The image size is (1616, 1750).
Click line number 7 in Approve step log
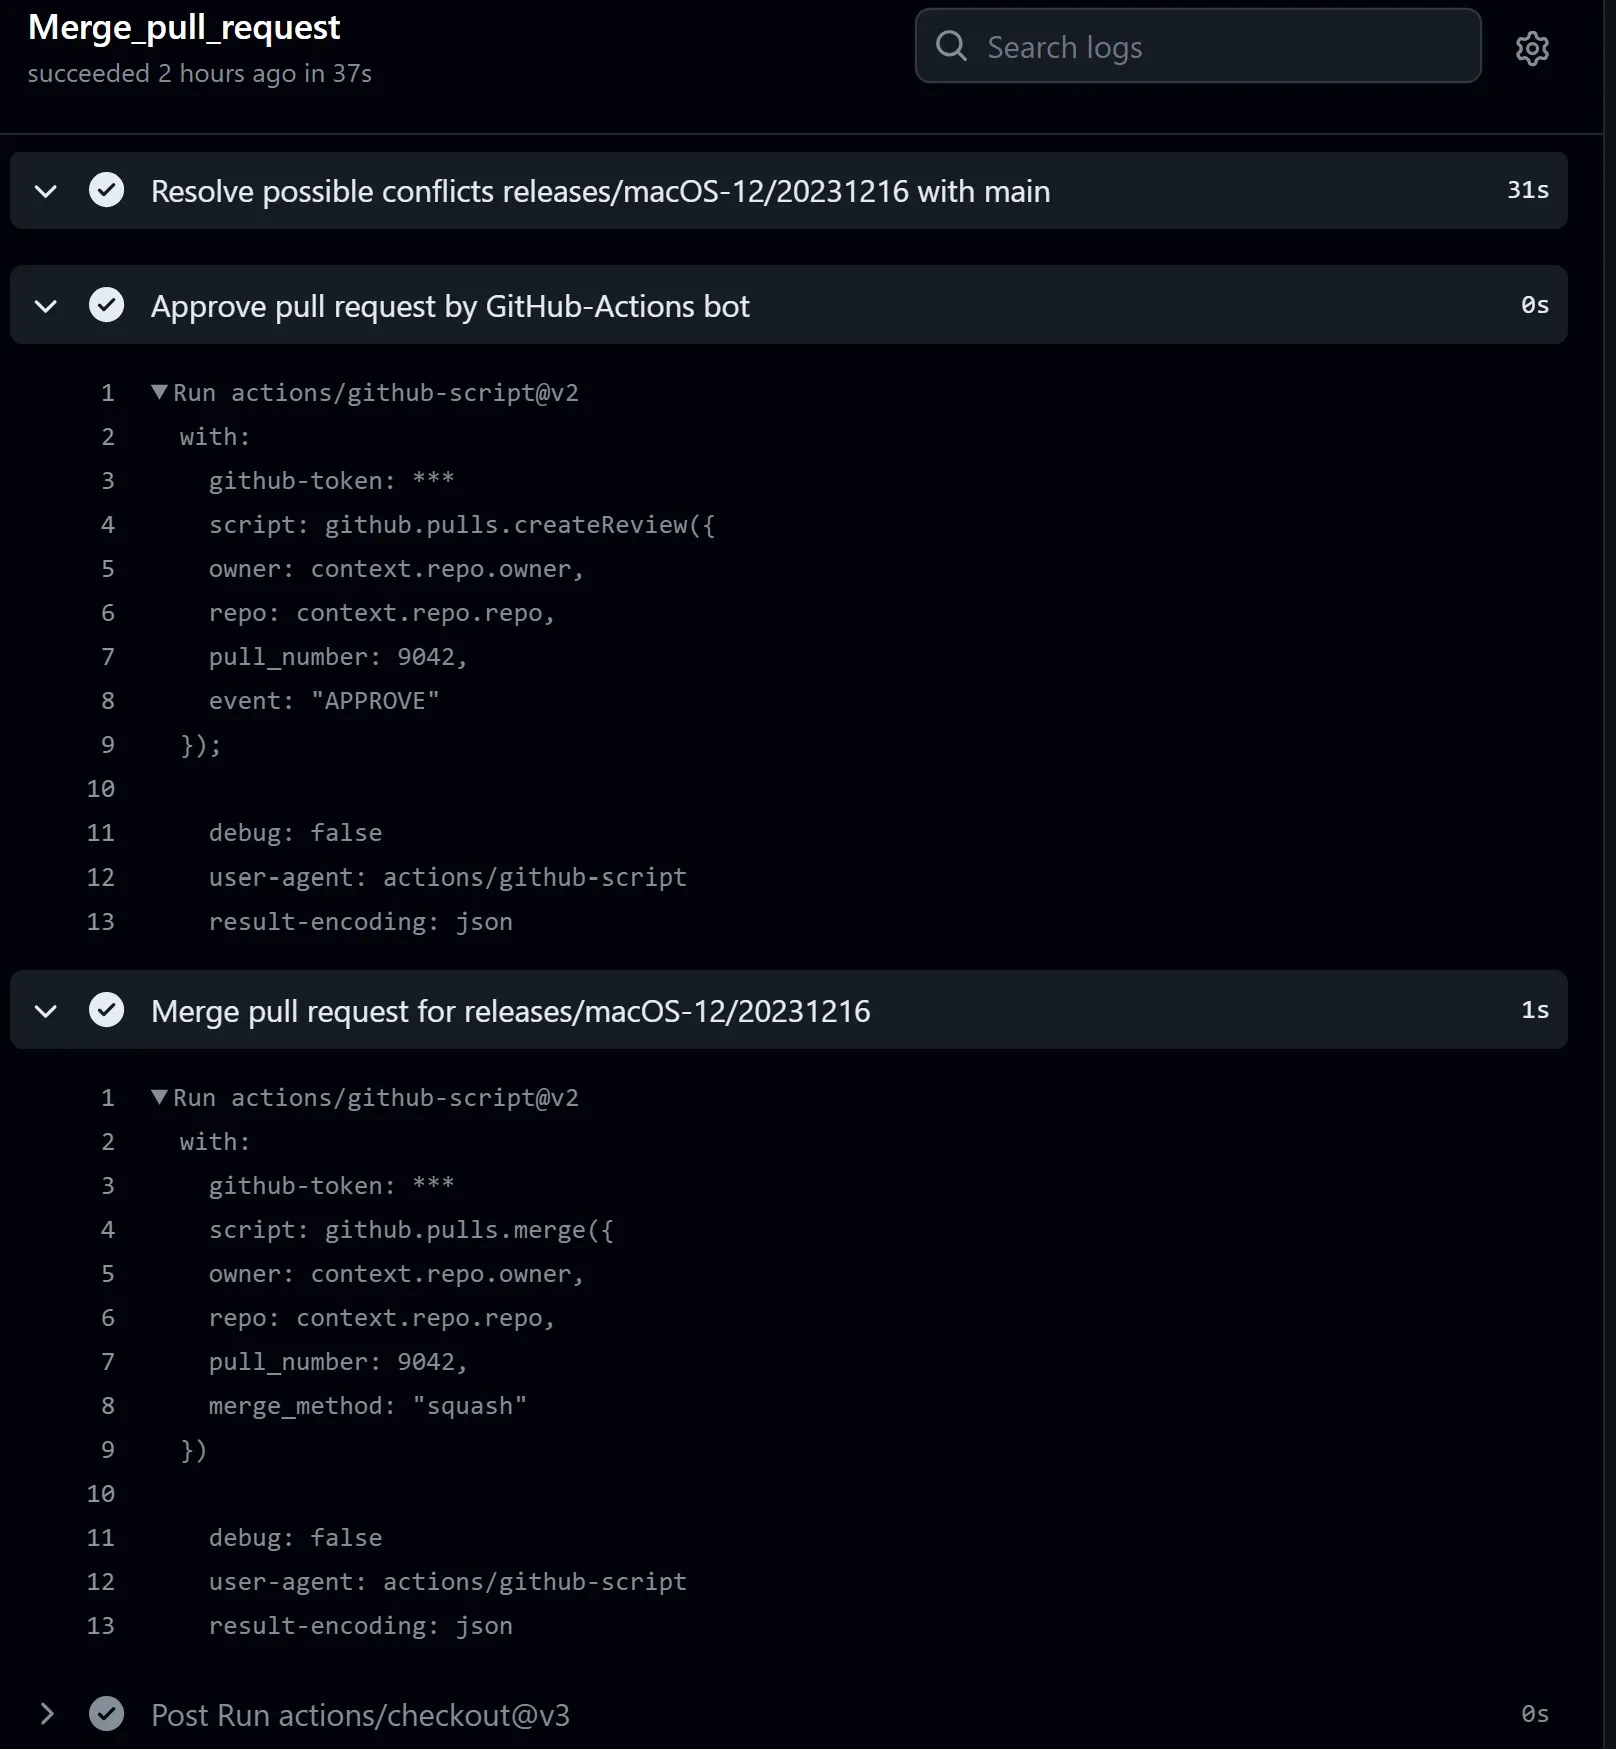[108, 657]
